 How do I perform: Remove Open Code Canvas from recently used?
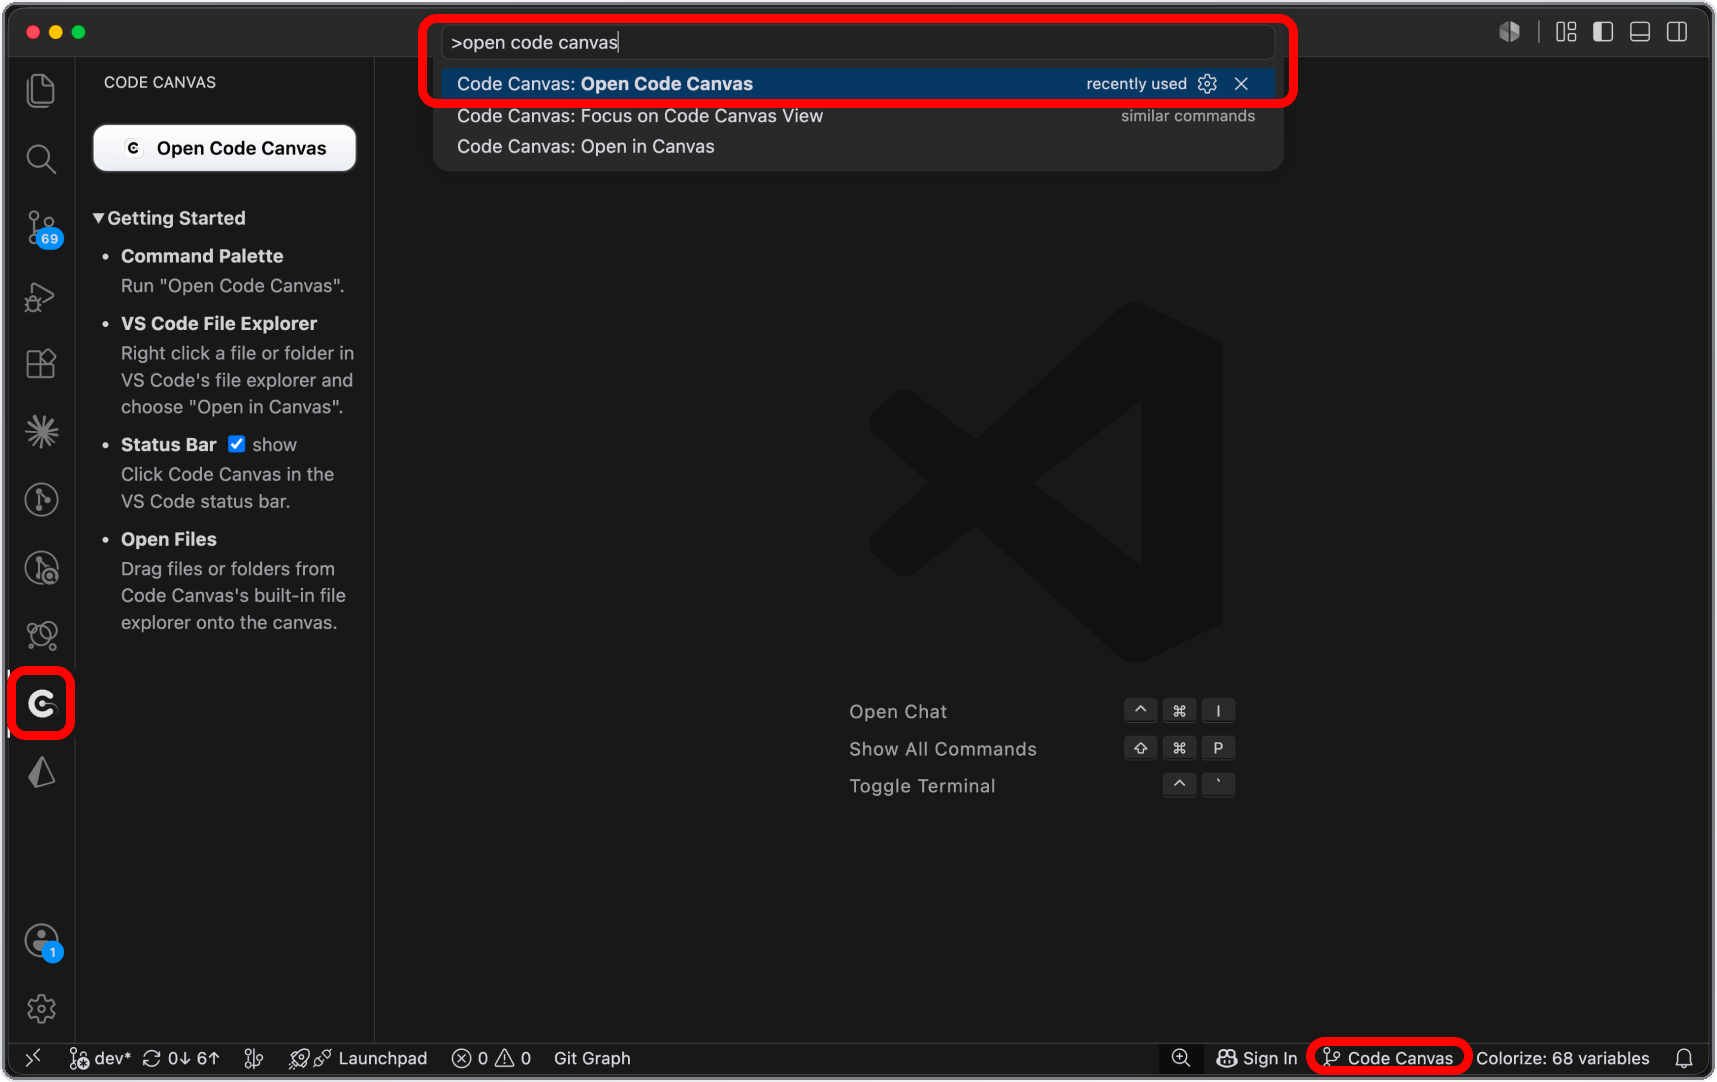[1241, 84]
